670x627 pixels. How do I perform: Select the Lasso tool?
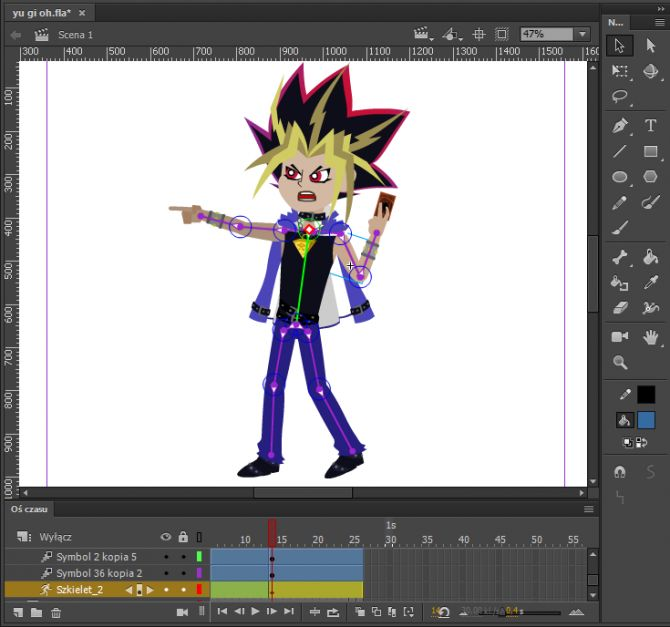click(620, 97)
